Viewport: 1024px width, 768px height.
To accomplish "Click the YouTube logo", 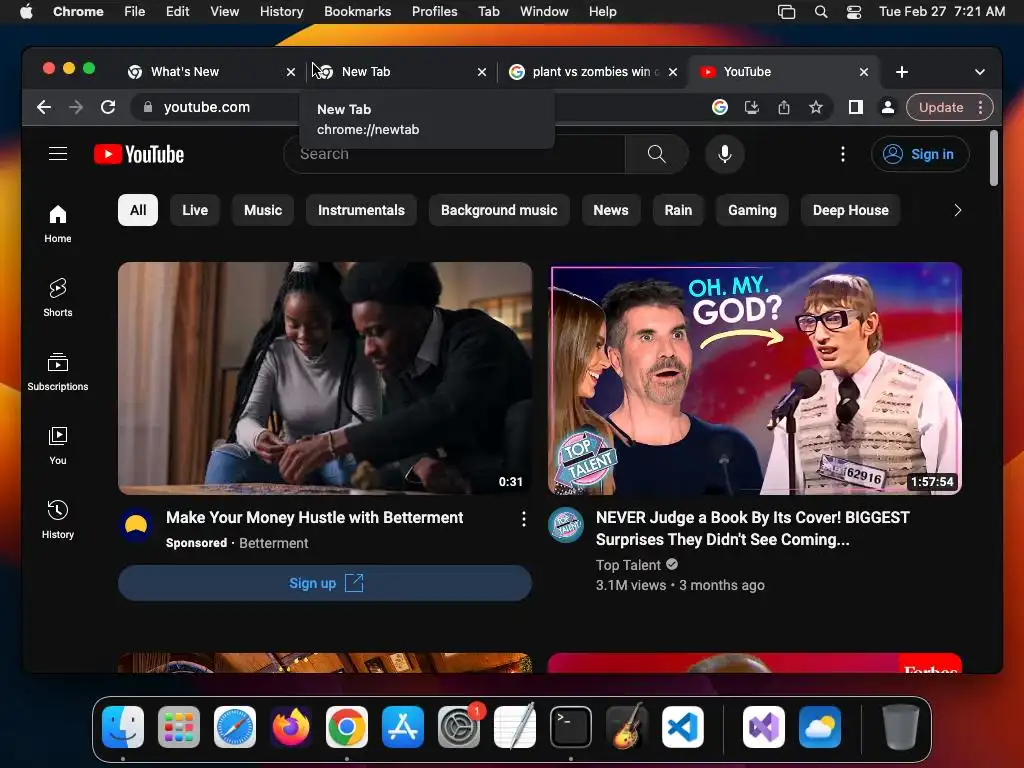I will coord(139,154).
